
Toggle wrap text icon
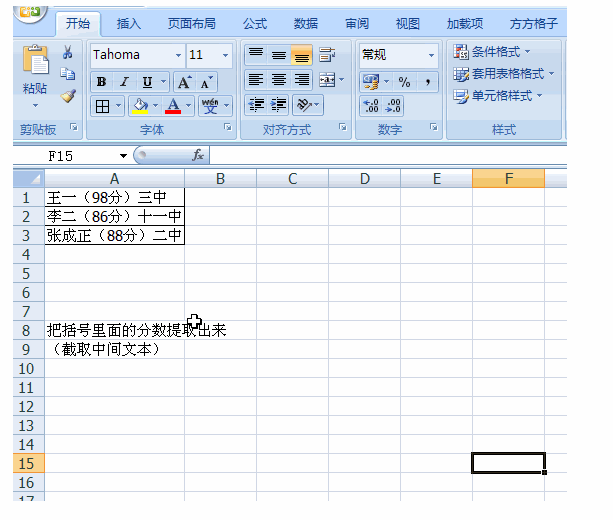click(327, 55)
